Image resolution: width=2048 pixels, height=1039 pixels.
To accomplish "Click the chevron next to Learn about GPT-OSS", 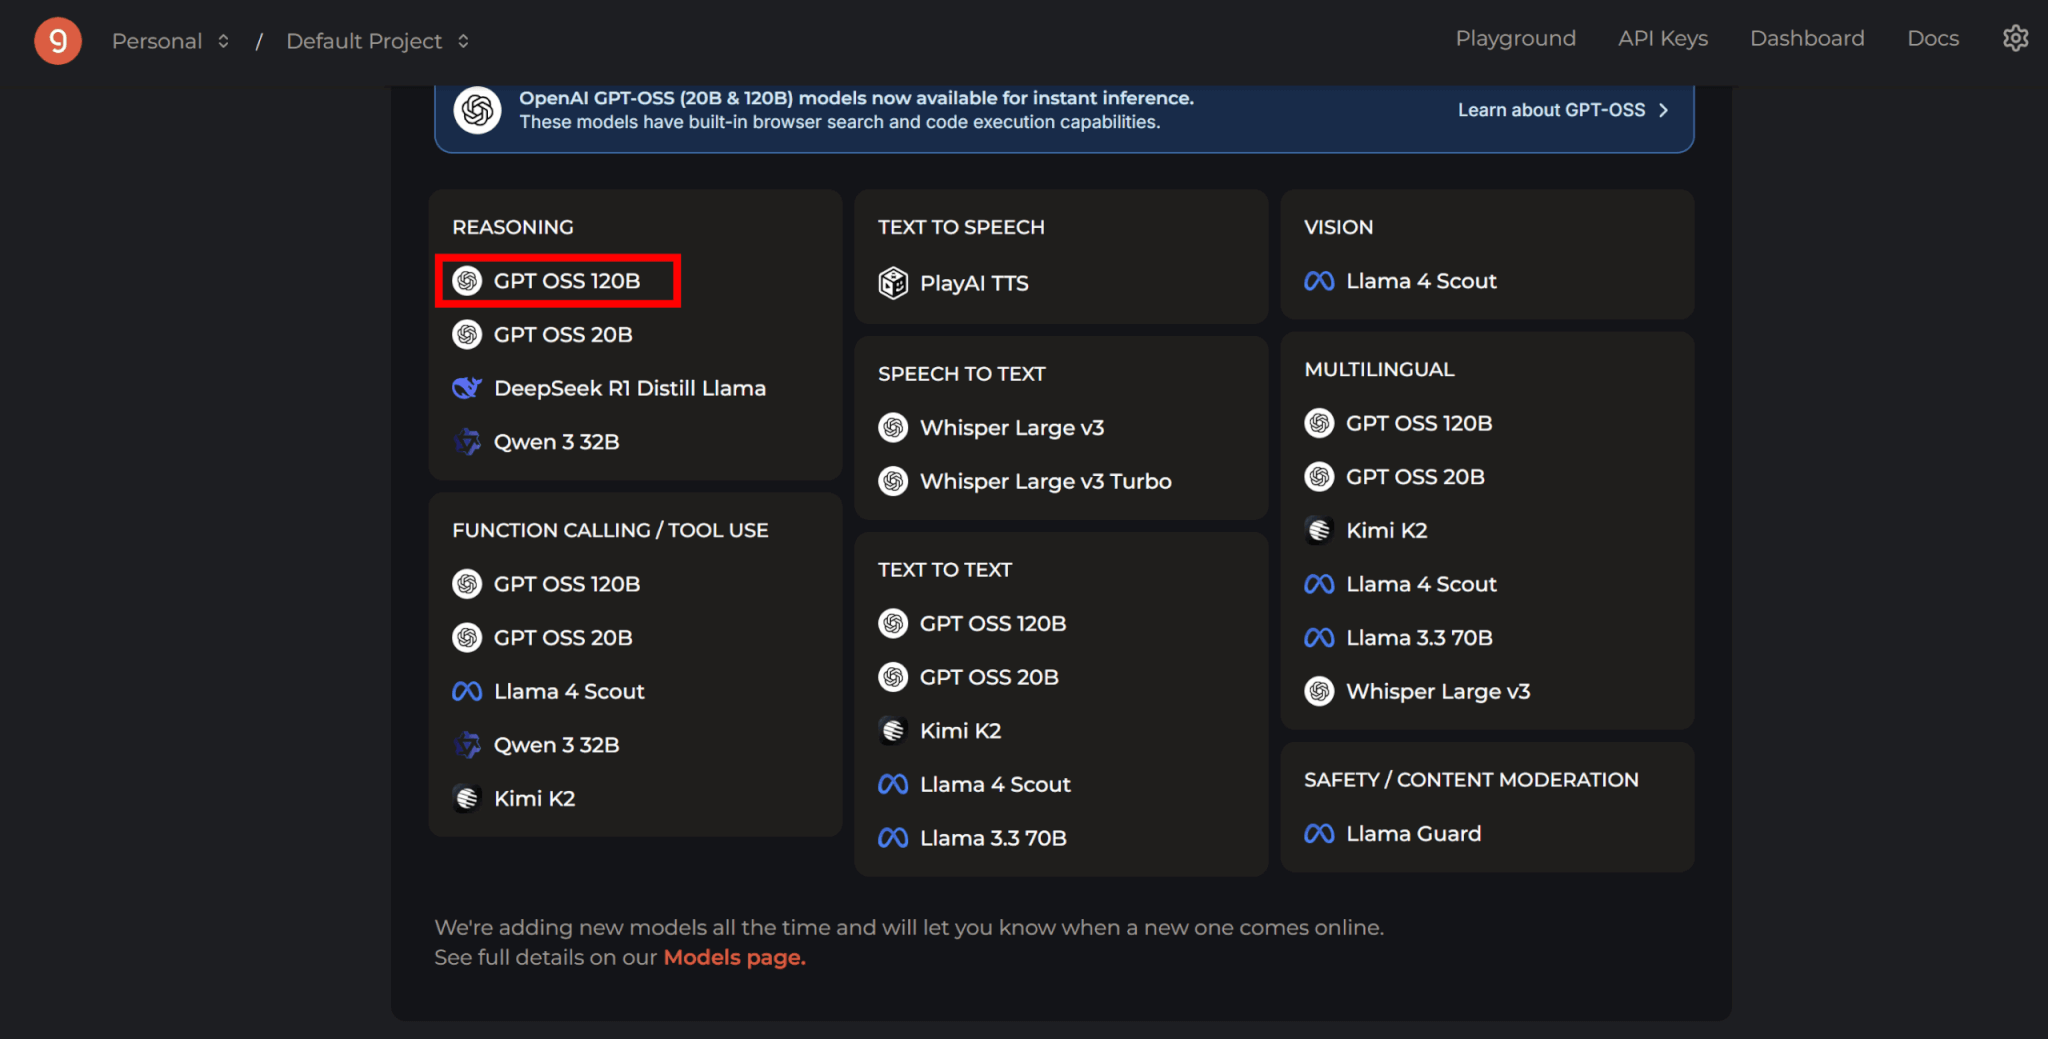I will click(1663, 110).
